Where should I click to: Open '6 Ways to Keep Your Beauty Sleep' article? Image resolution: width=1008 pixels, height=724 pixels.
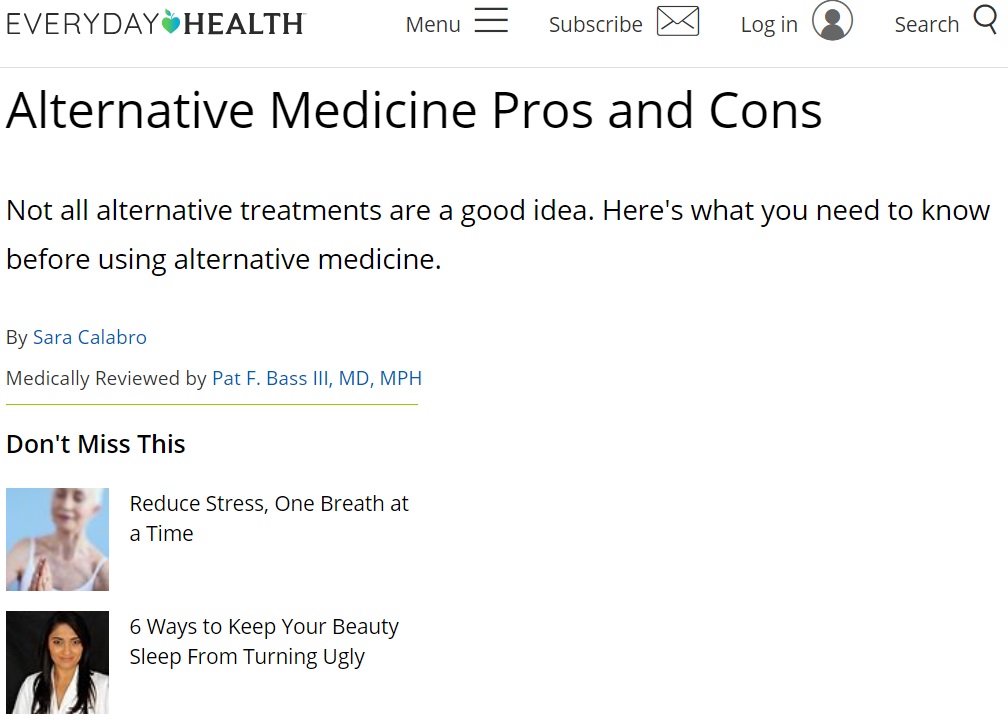tap(264, 641)
